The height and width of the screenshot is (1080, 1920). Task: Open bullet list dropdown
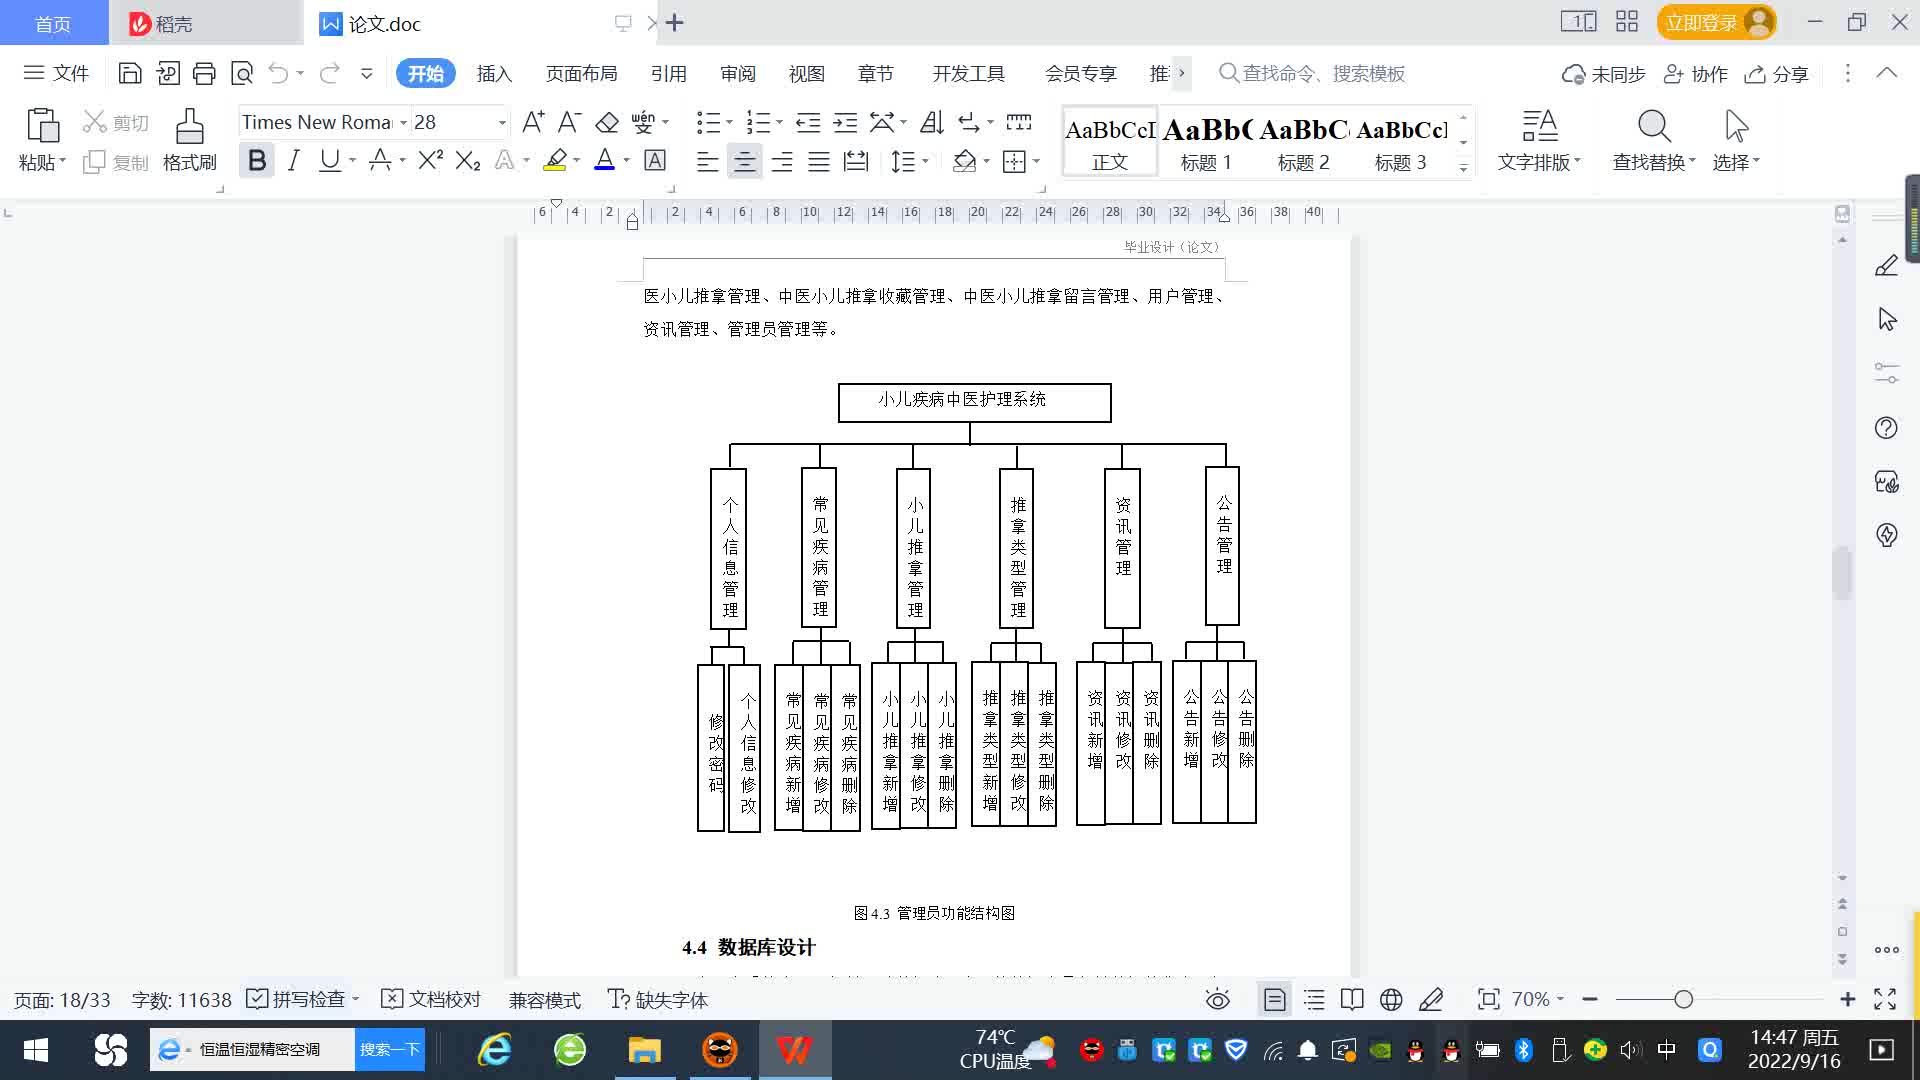[729, 122]
